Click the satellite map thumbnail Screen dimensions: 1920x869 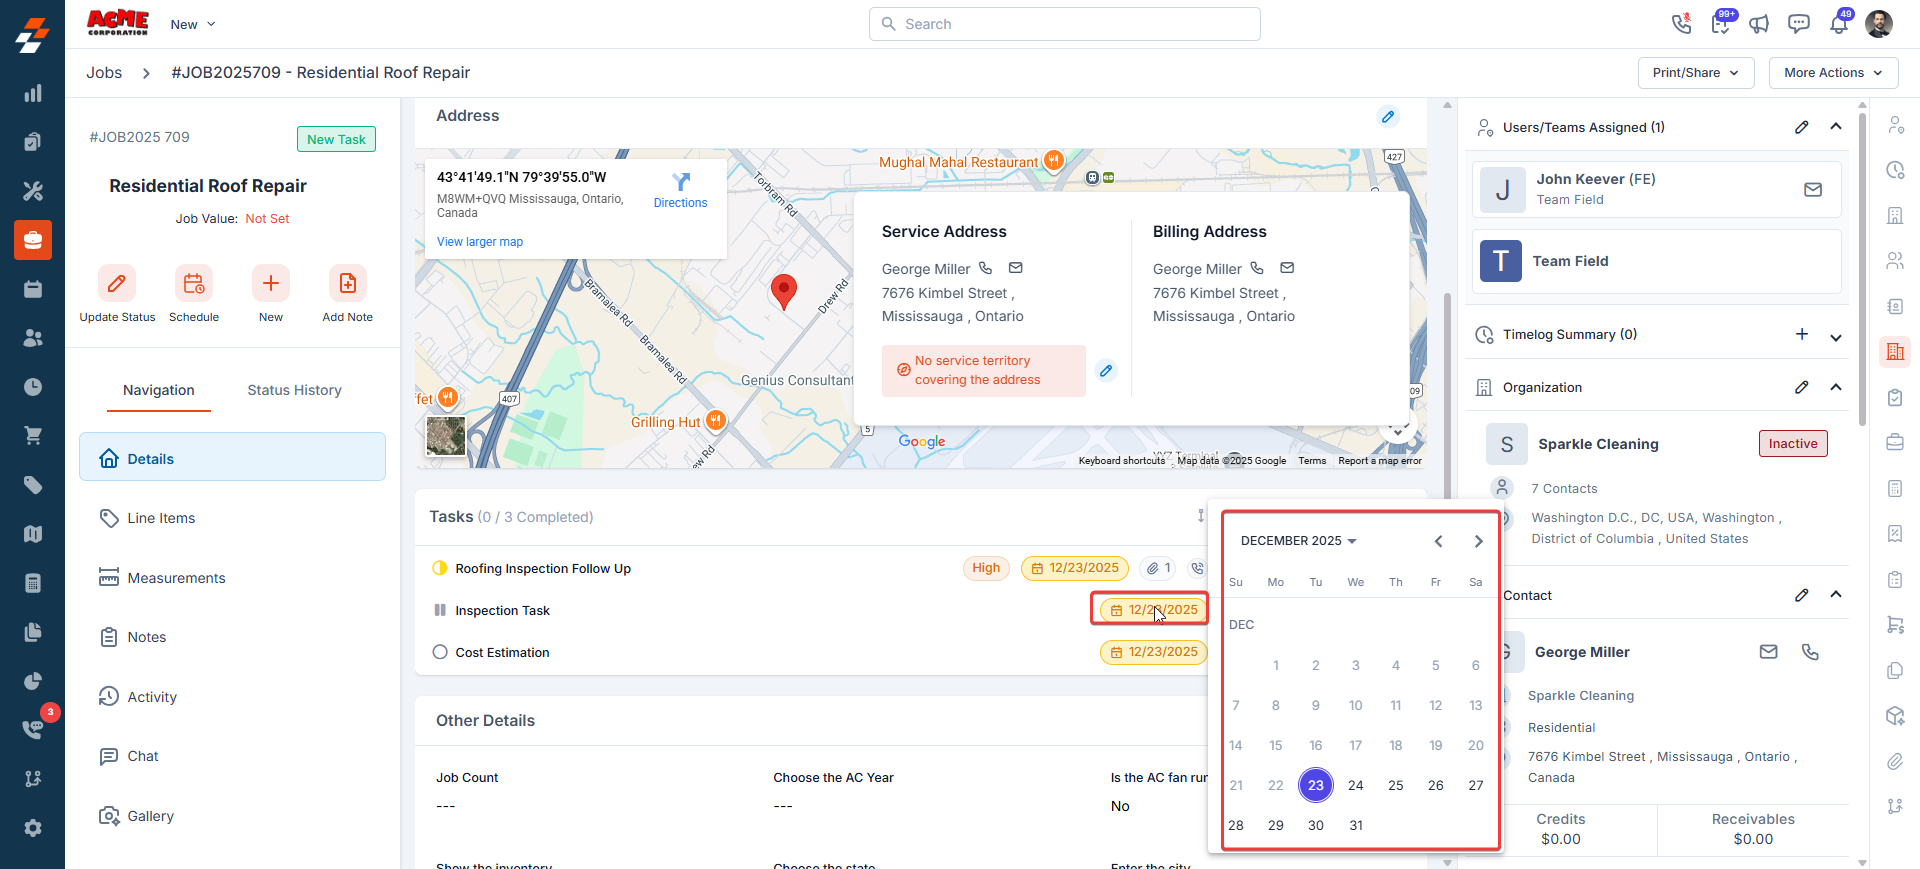pos(446,436)
